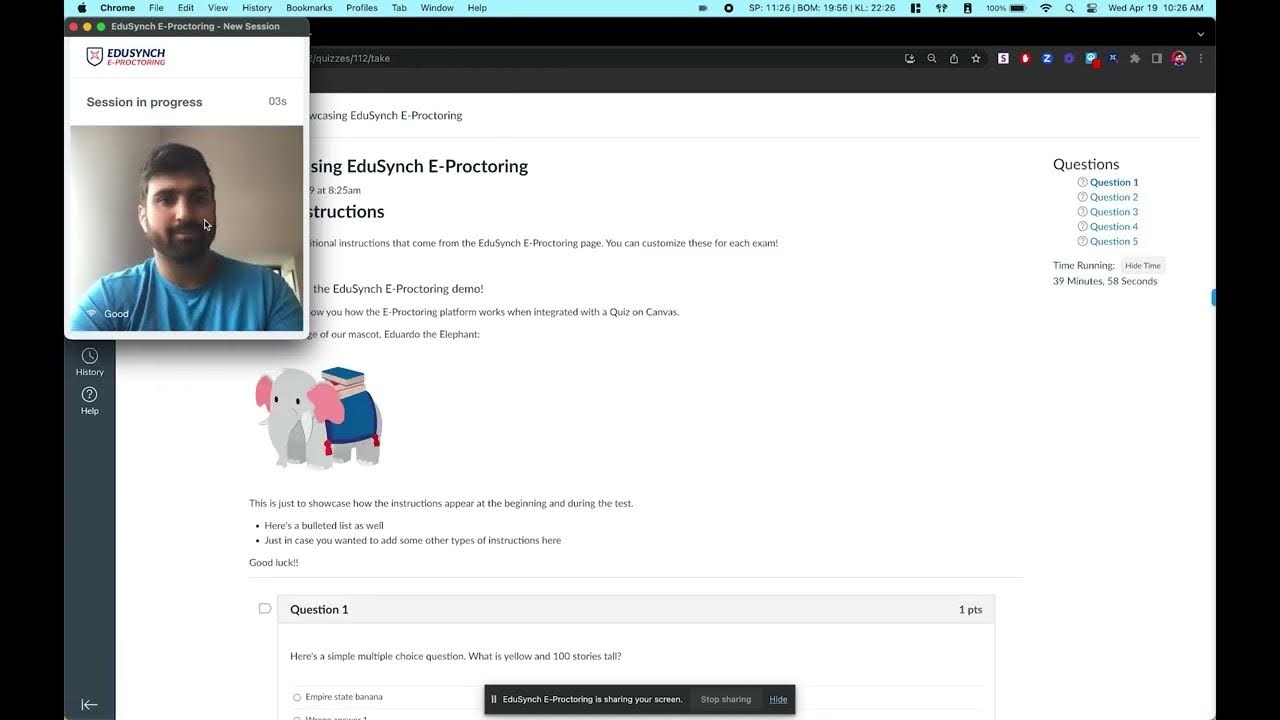The height and width of the screenshot is (720, 1280).
Task: Click the date and time in menu bar
Action: pyautogui.click(x=1156, y=8)
